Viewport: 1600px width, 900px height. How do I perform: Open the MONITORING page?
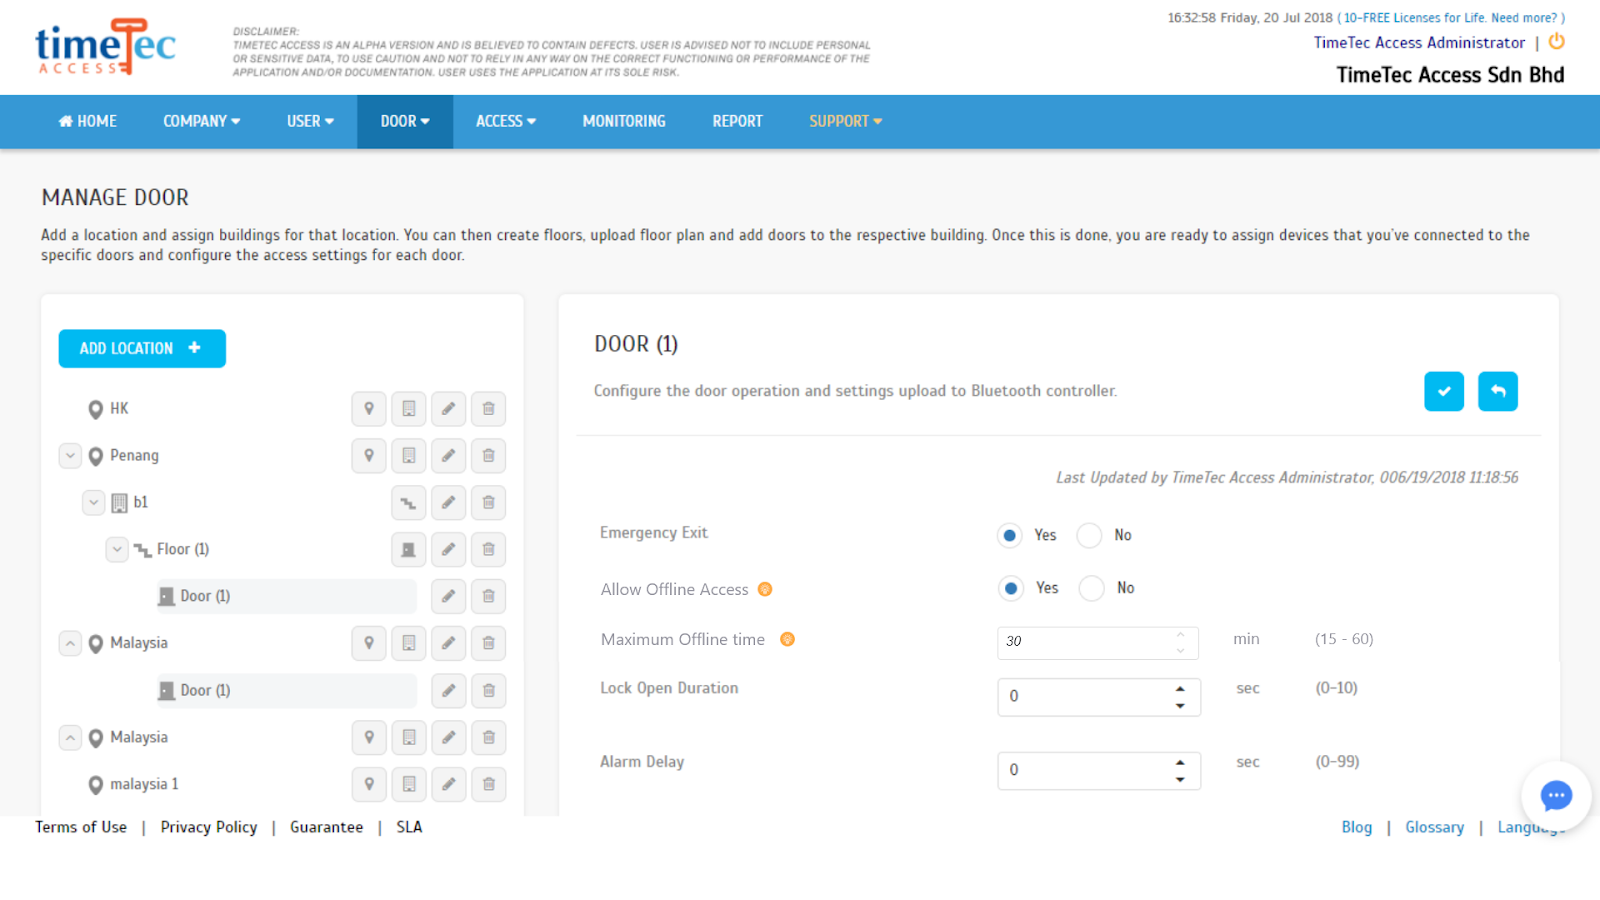[624, 121]
